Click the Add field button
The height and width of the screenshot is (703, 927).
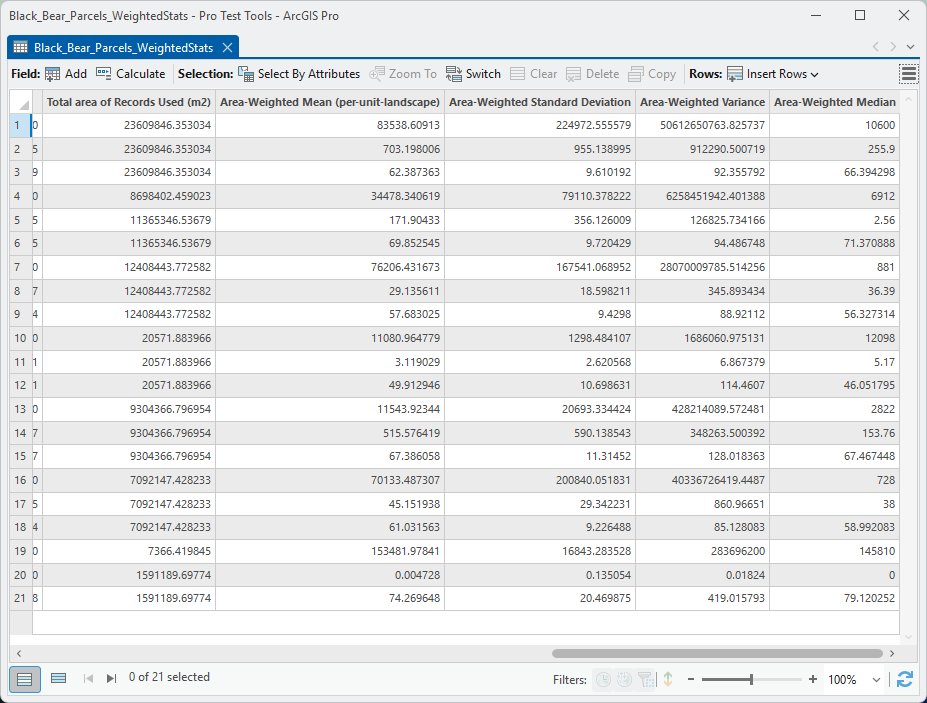tap(66, 74)
